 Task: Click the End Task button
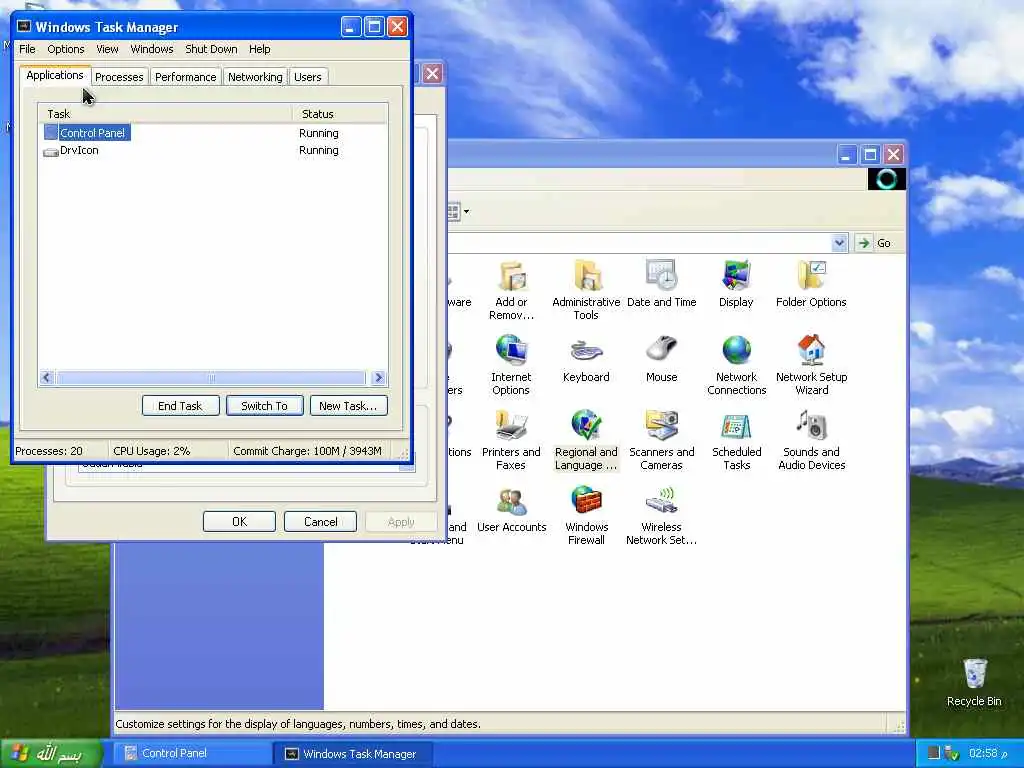click(x=180, y=406)
